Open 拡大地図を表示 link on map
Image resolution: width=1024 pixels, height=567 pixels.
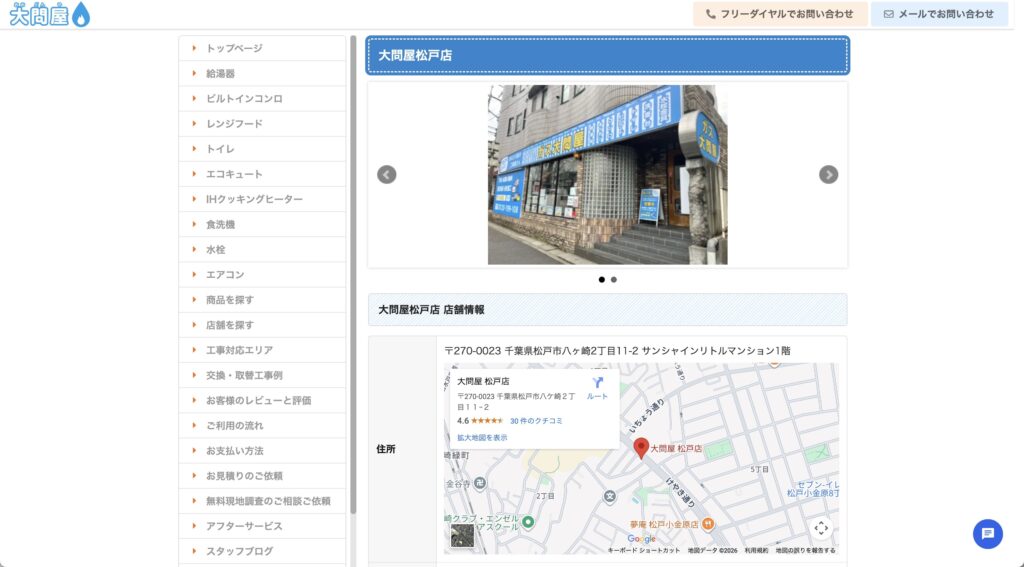pyautogui.click(x=482, y=438)
